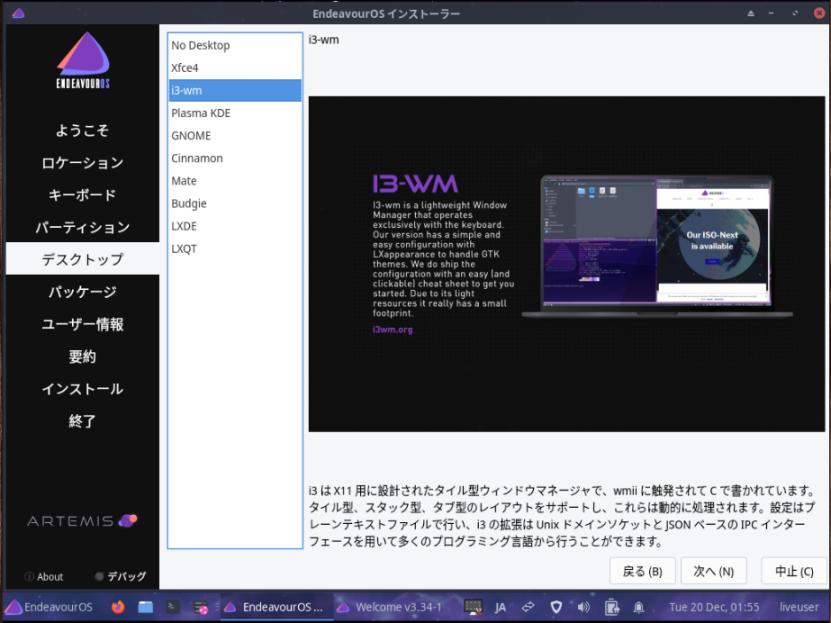The height and width of the screenshot is (623, 831).
Task: Pick LXQT desktop option
Action: [235, 248]
